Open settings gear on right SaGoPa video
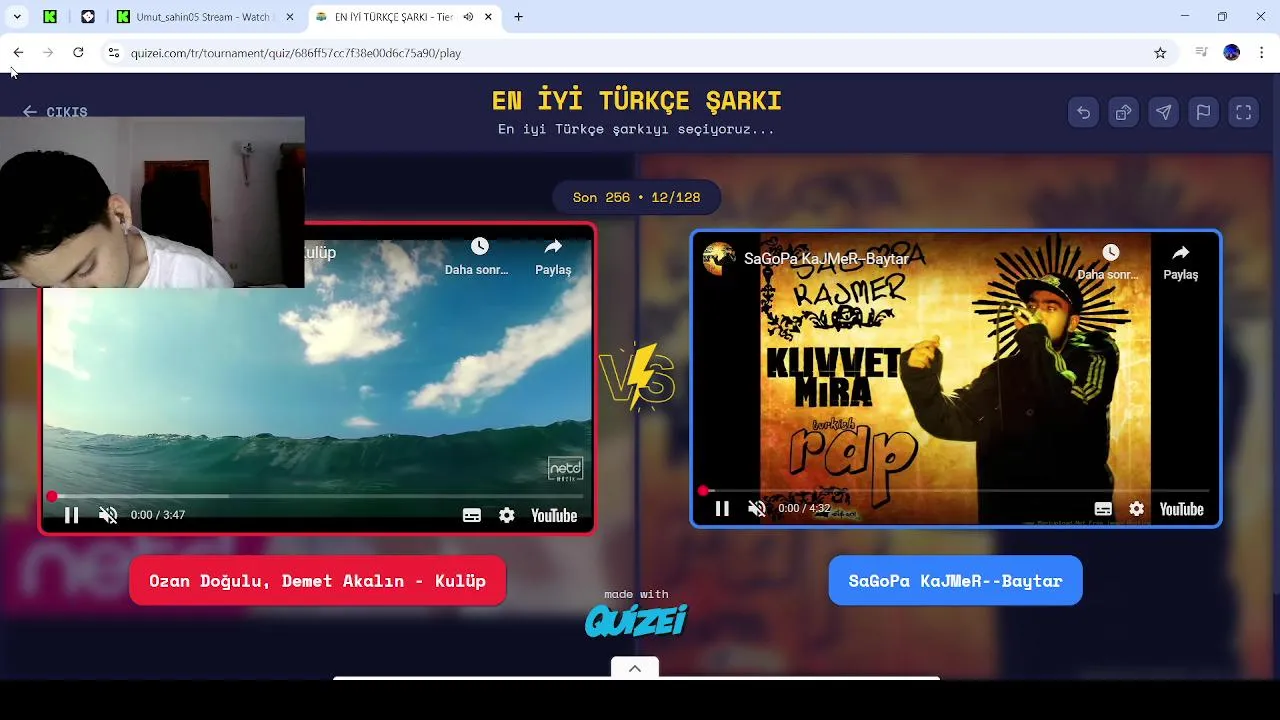 pyautogui.click(x=1136, y=509)
